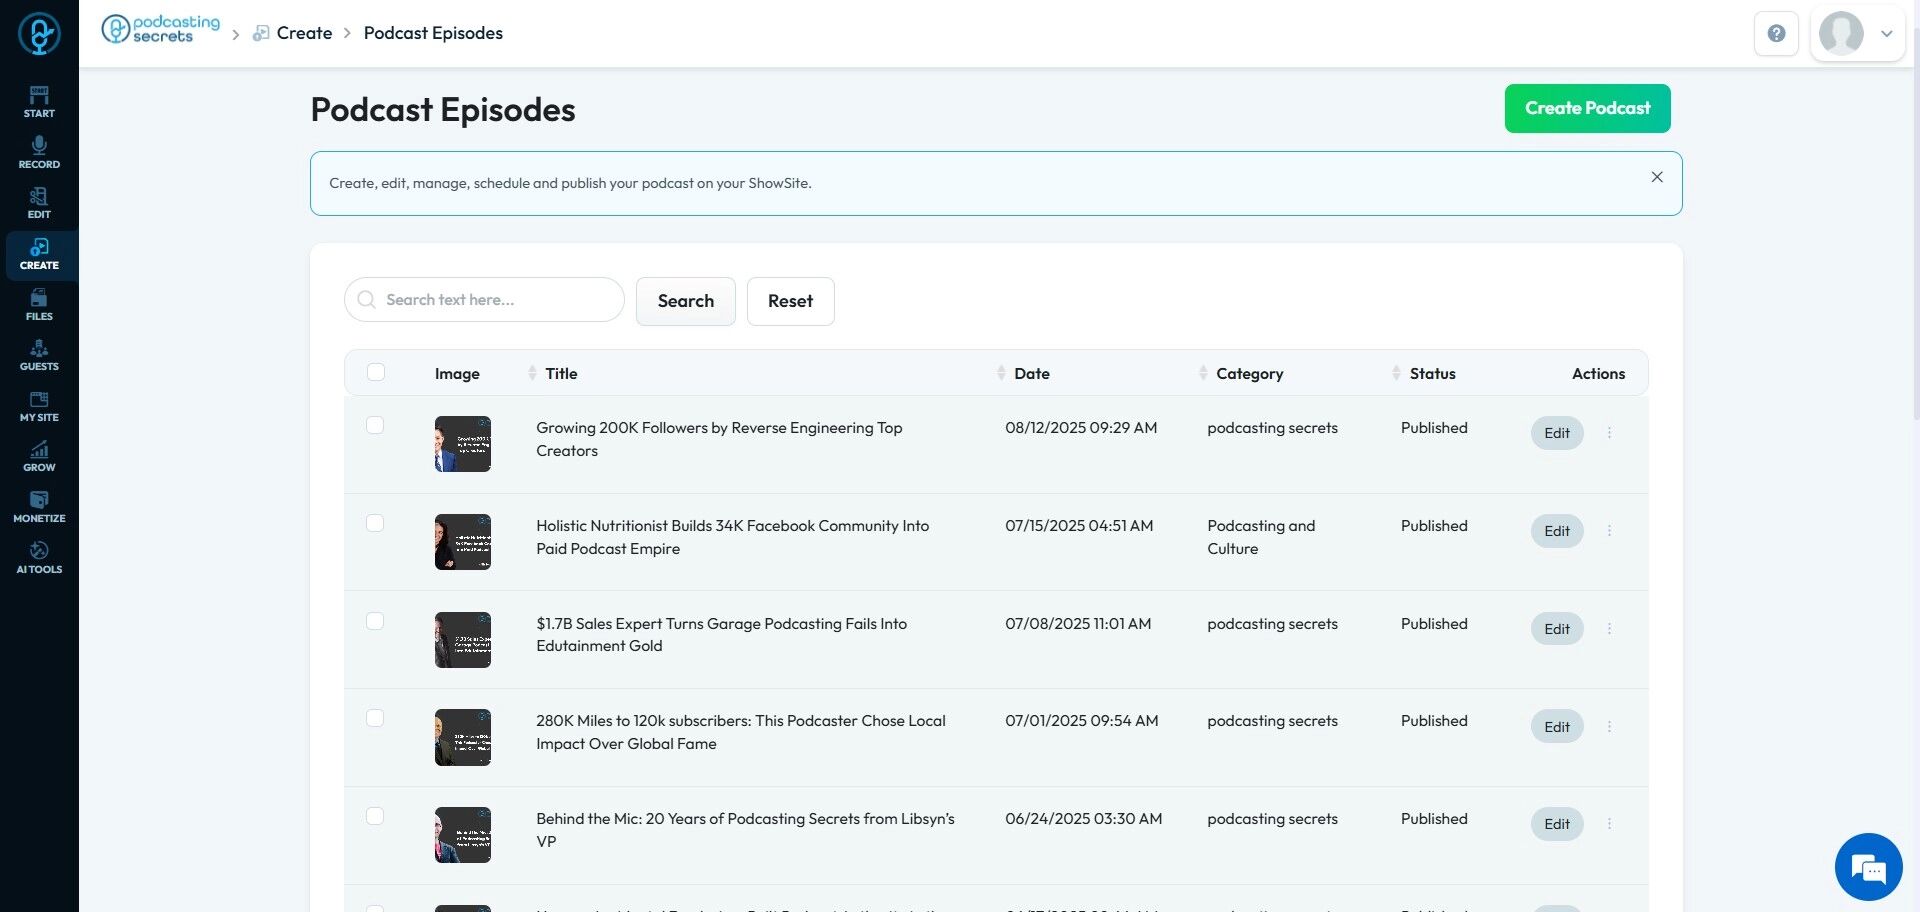Click the date '06/24/2025 03:30 AM'
The image size is (1920, 912).
(x=1084, y=819)
